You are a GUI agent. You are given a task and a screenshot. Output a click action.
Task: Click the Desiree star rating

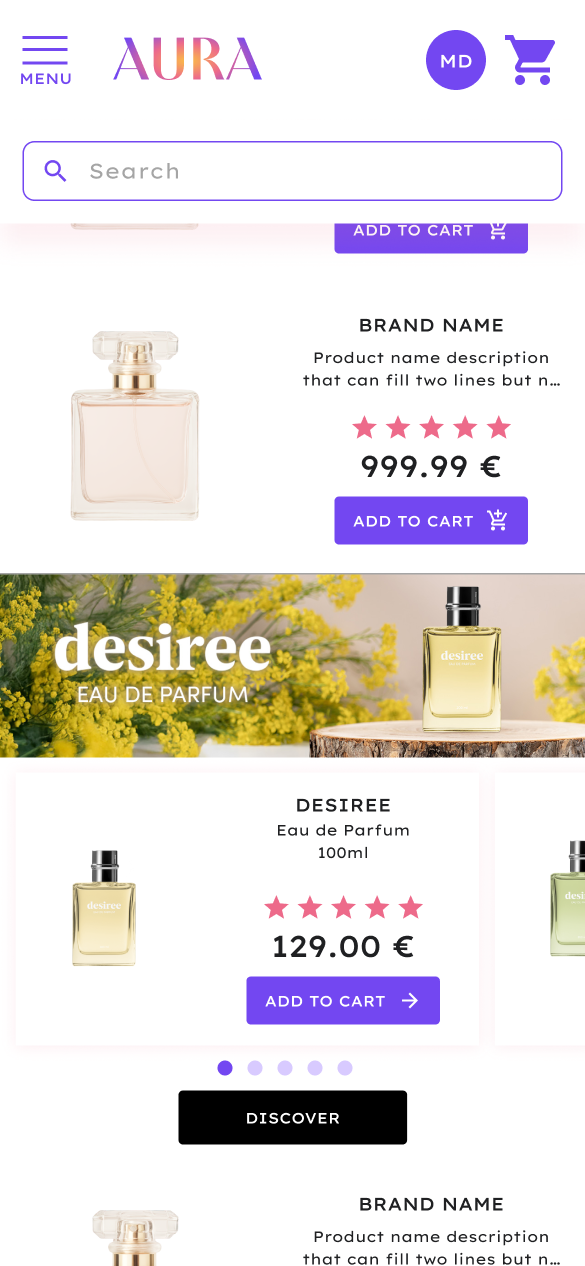click(x=343, y=907)
